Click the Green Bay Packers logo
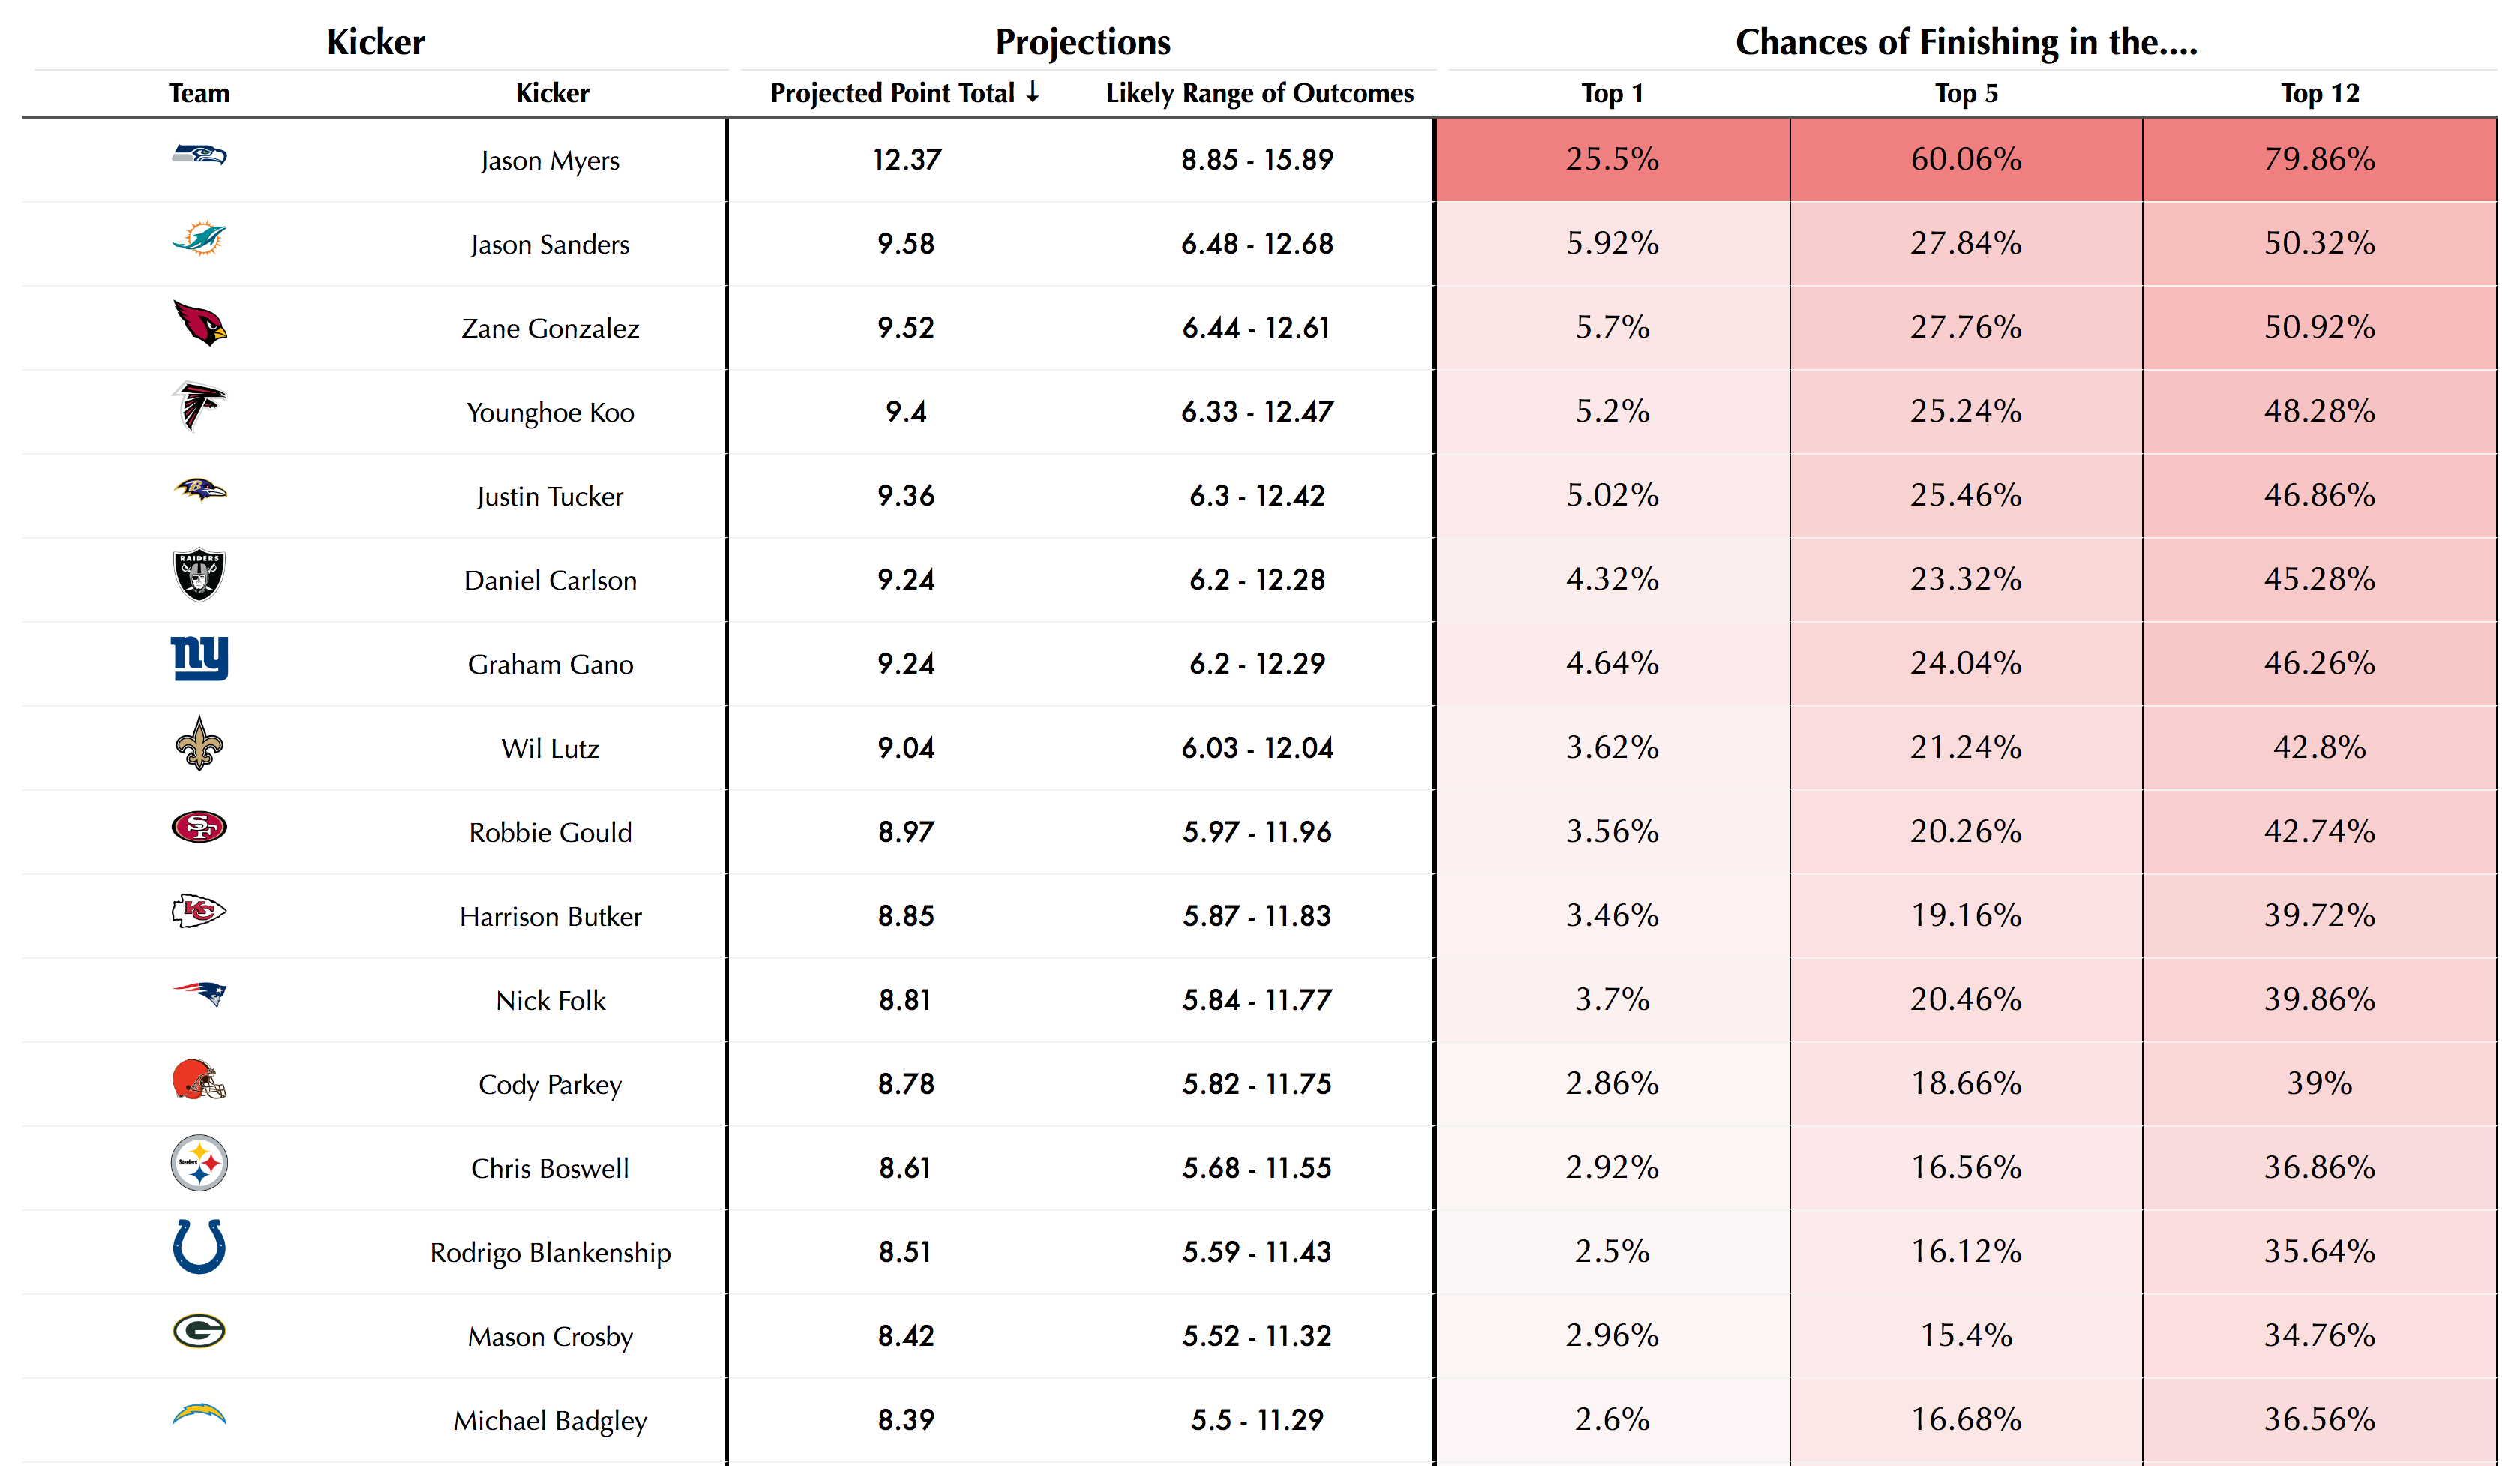2520x1466 pixels. point(199,1331)
